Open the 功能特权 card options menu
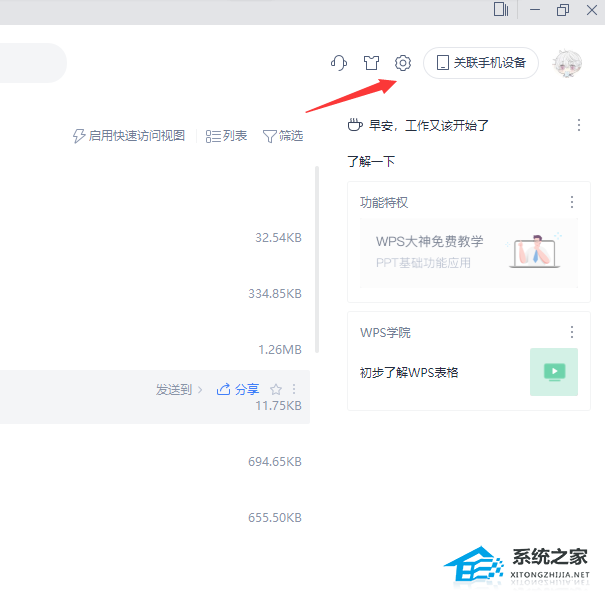 572,202
